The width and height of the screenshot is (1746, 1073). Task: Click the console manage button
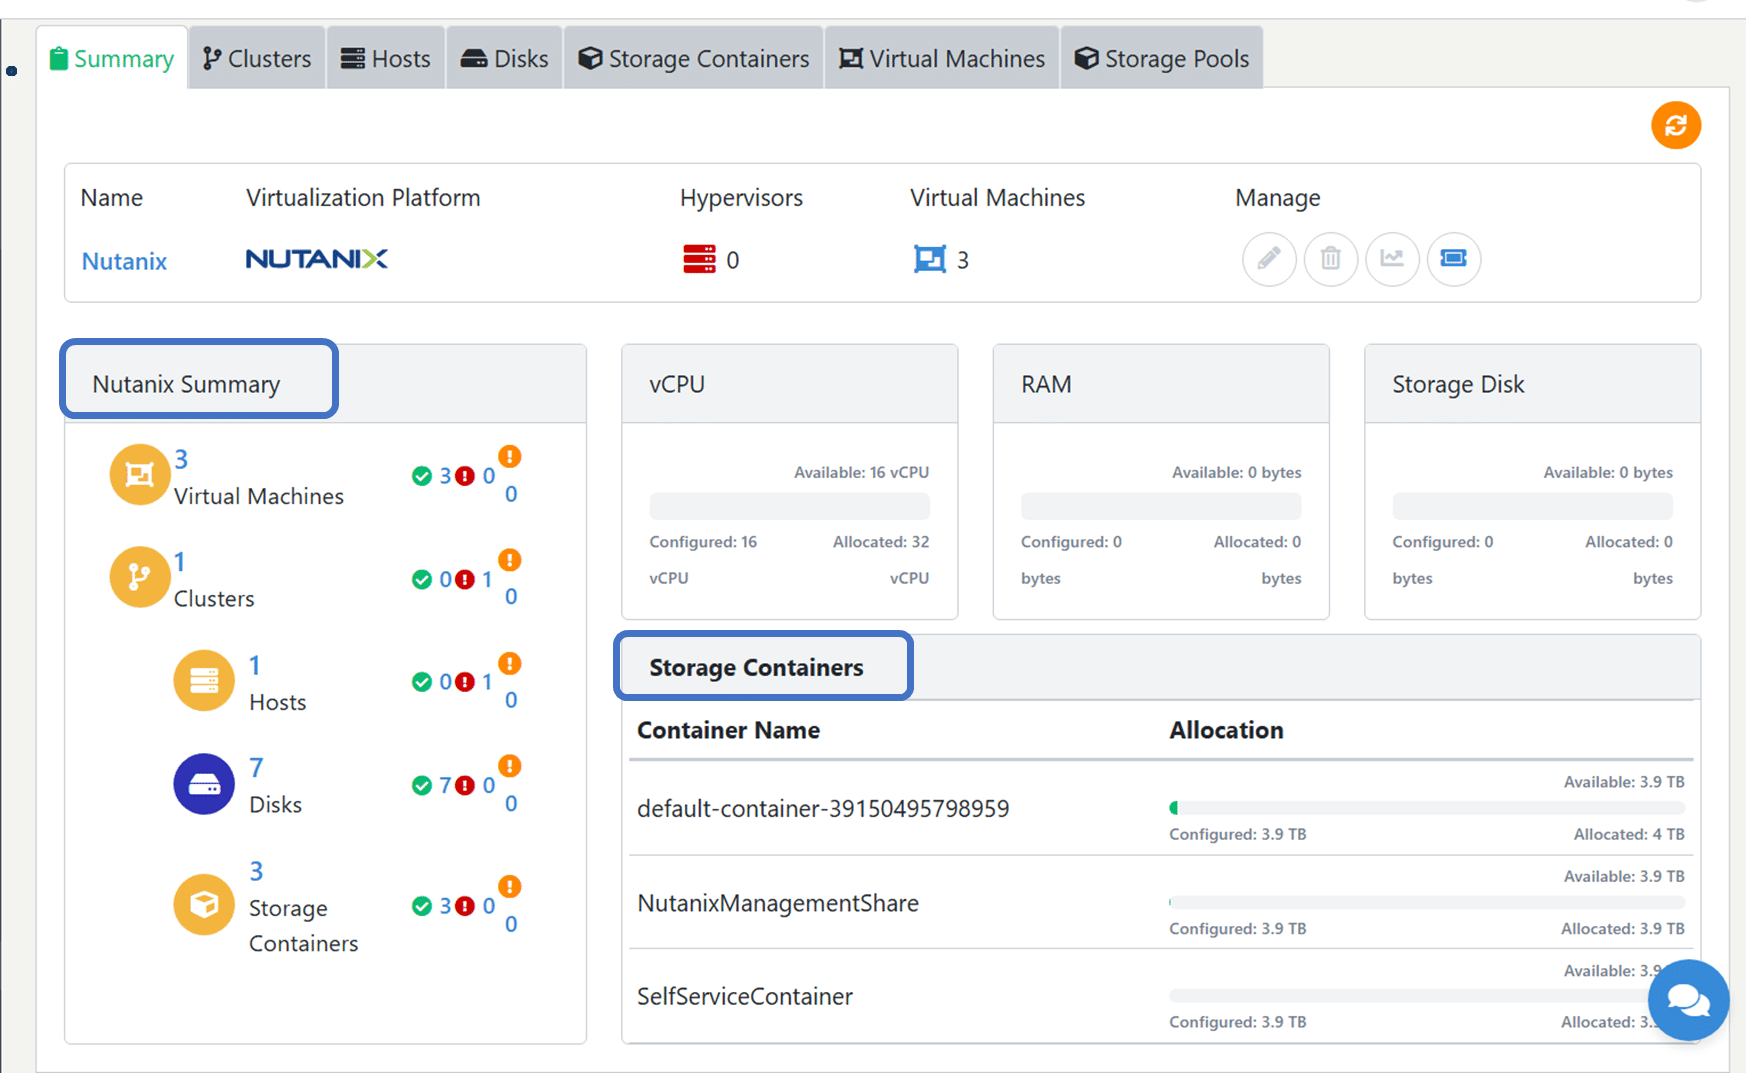click(1453, 259)
